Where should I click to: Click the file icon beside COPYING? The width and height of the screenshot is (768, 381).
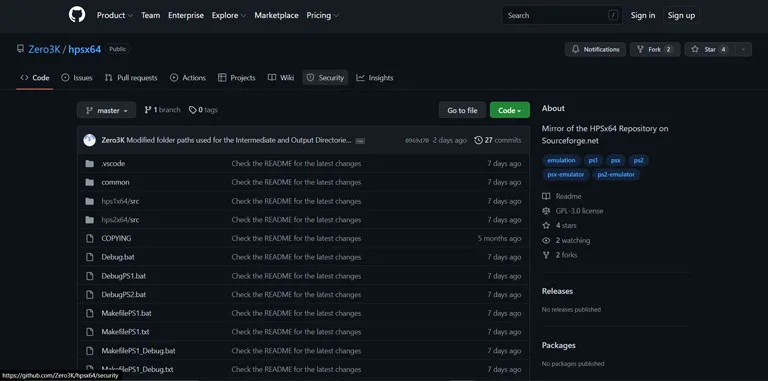[89, 238]
